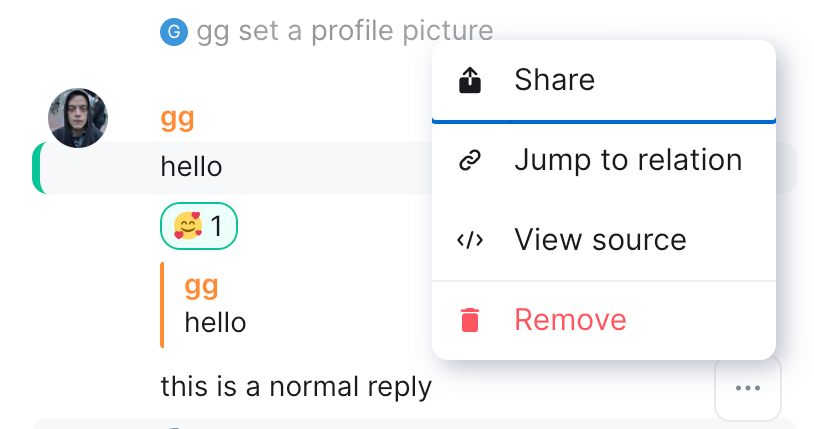Click the small blue G avatar
The width and height of the screenshot is (814, 429).
coord(173,32)
